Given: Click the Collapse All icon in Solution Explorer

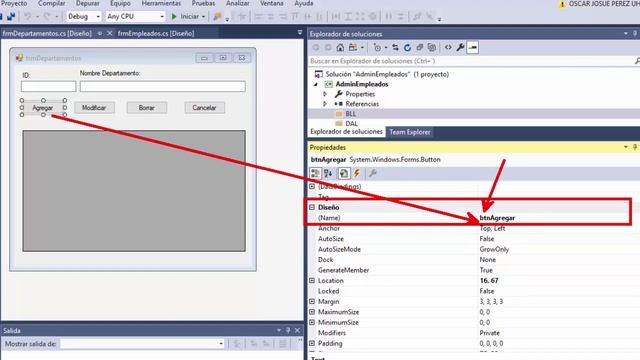Looking at the screenshot, I should click(420, 47).
